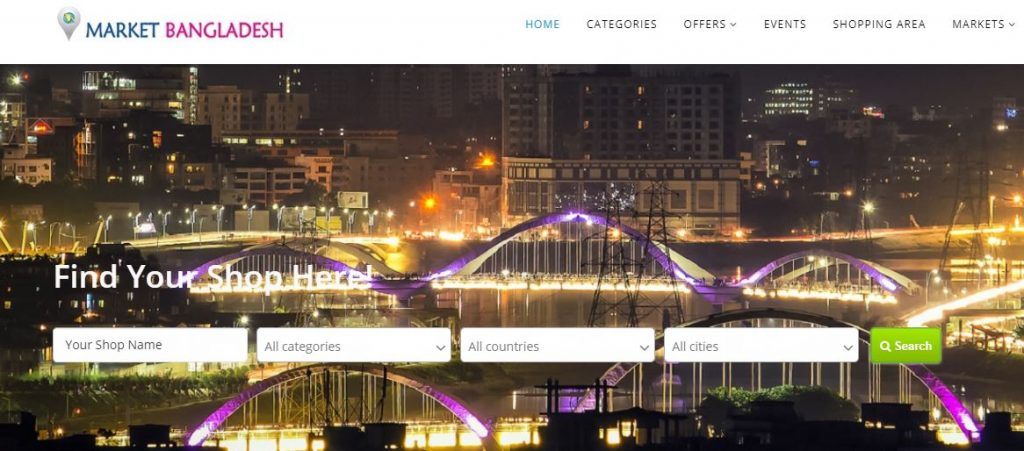Open the All cities dropdown

click(x=761, y=345)
